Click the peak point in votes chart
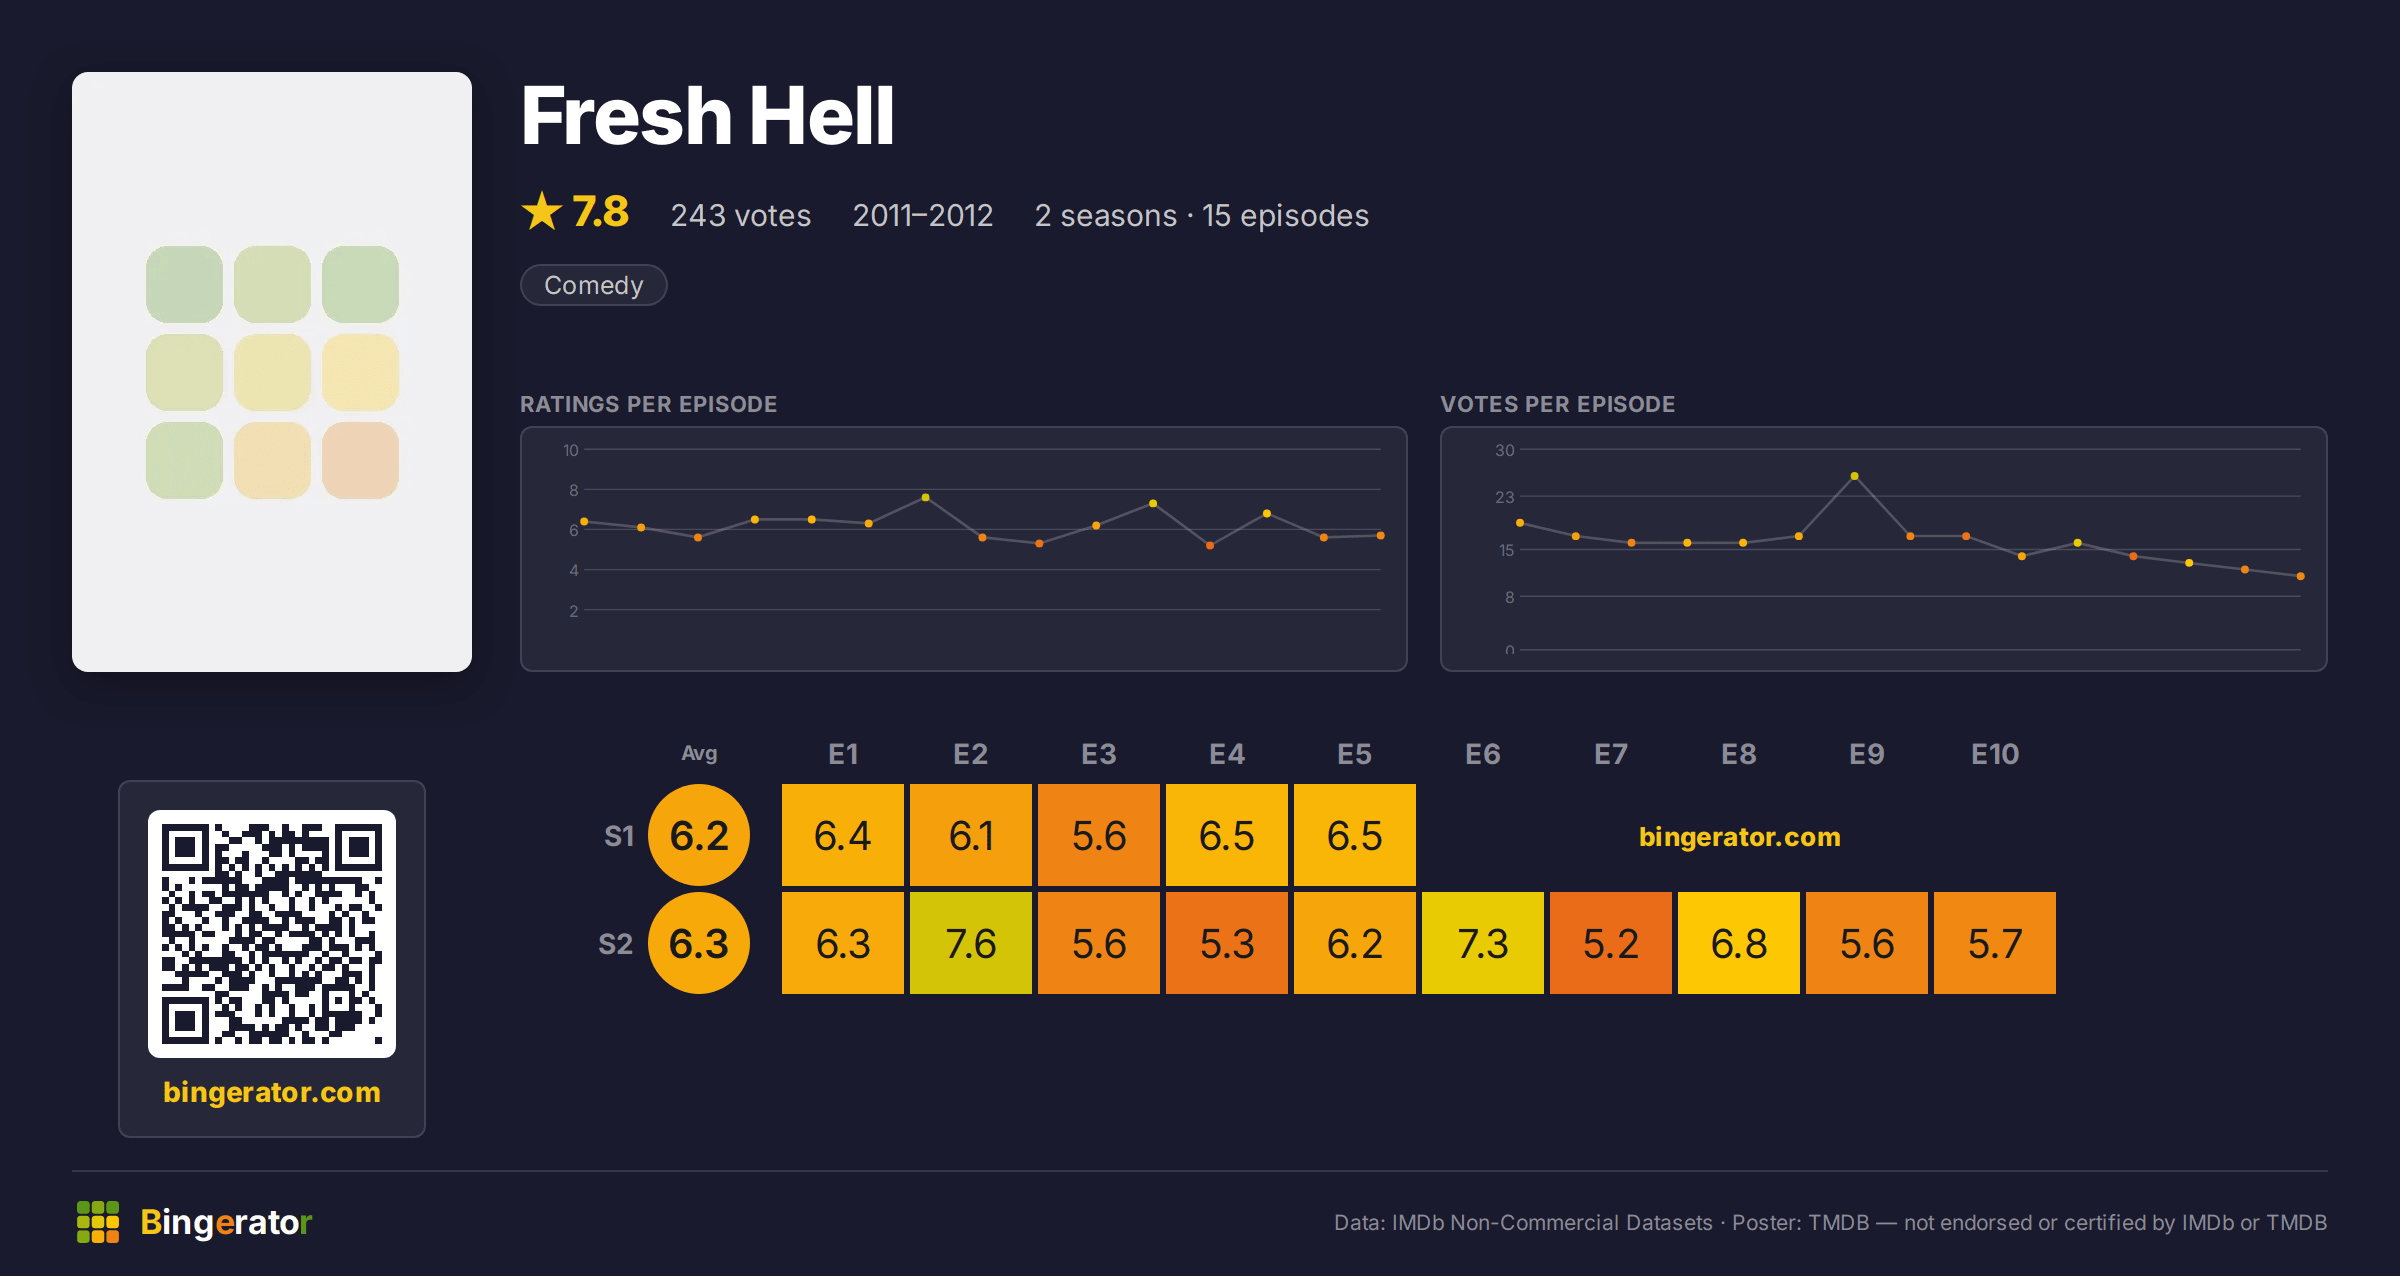This screenshot has width=2400, height=1276. point(1855,476)
